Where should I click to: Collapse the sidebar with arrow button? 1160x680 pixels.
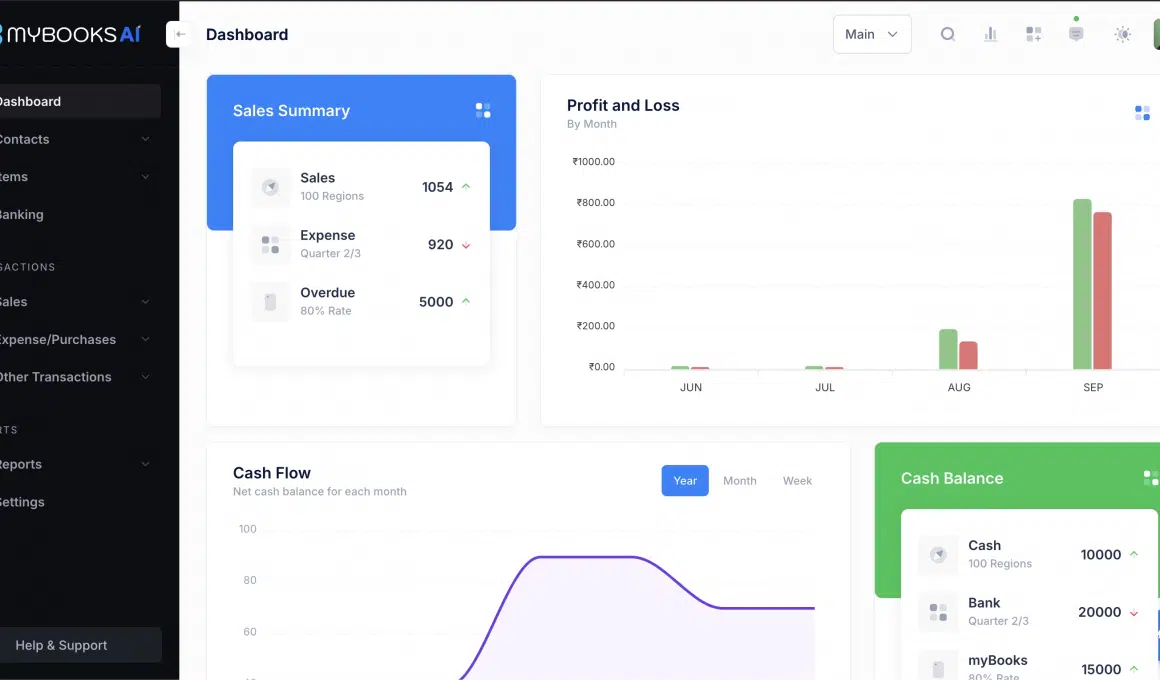pos(179,34)
